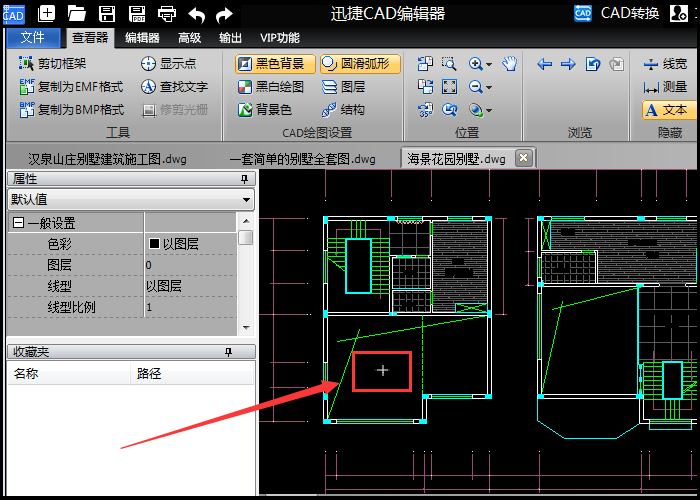The image size is (700, 500).
Task: Open the CAD转换 converter
Action: (x=617, y=13)
